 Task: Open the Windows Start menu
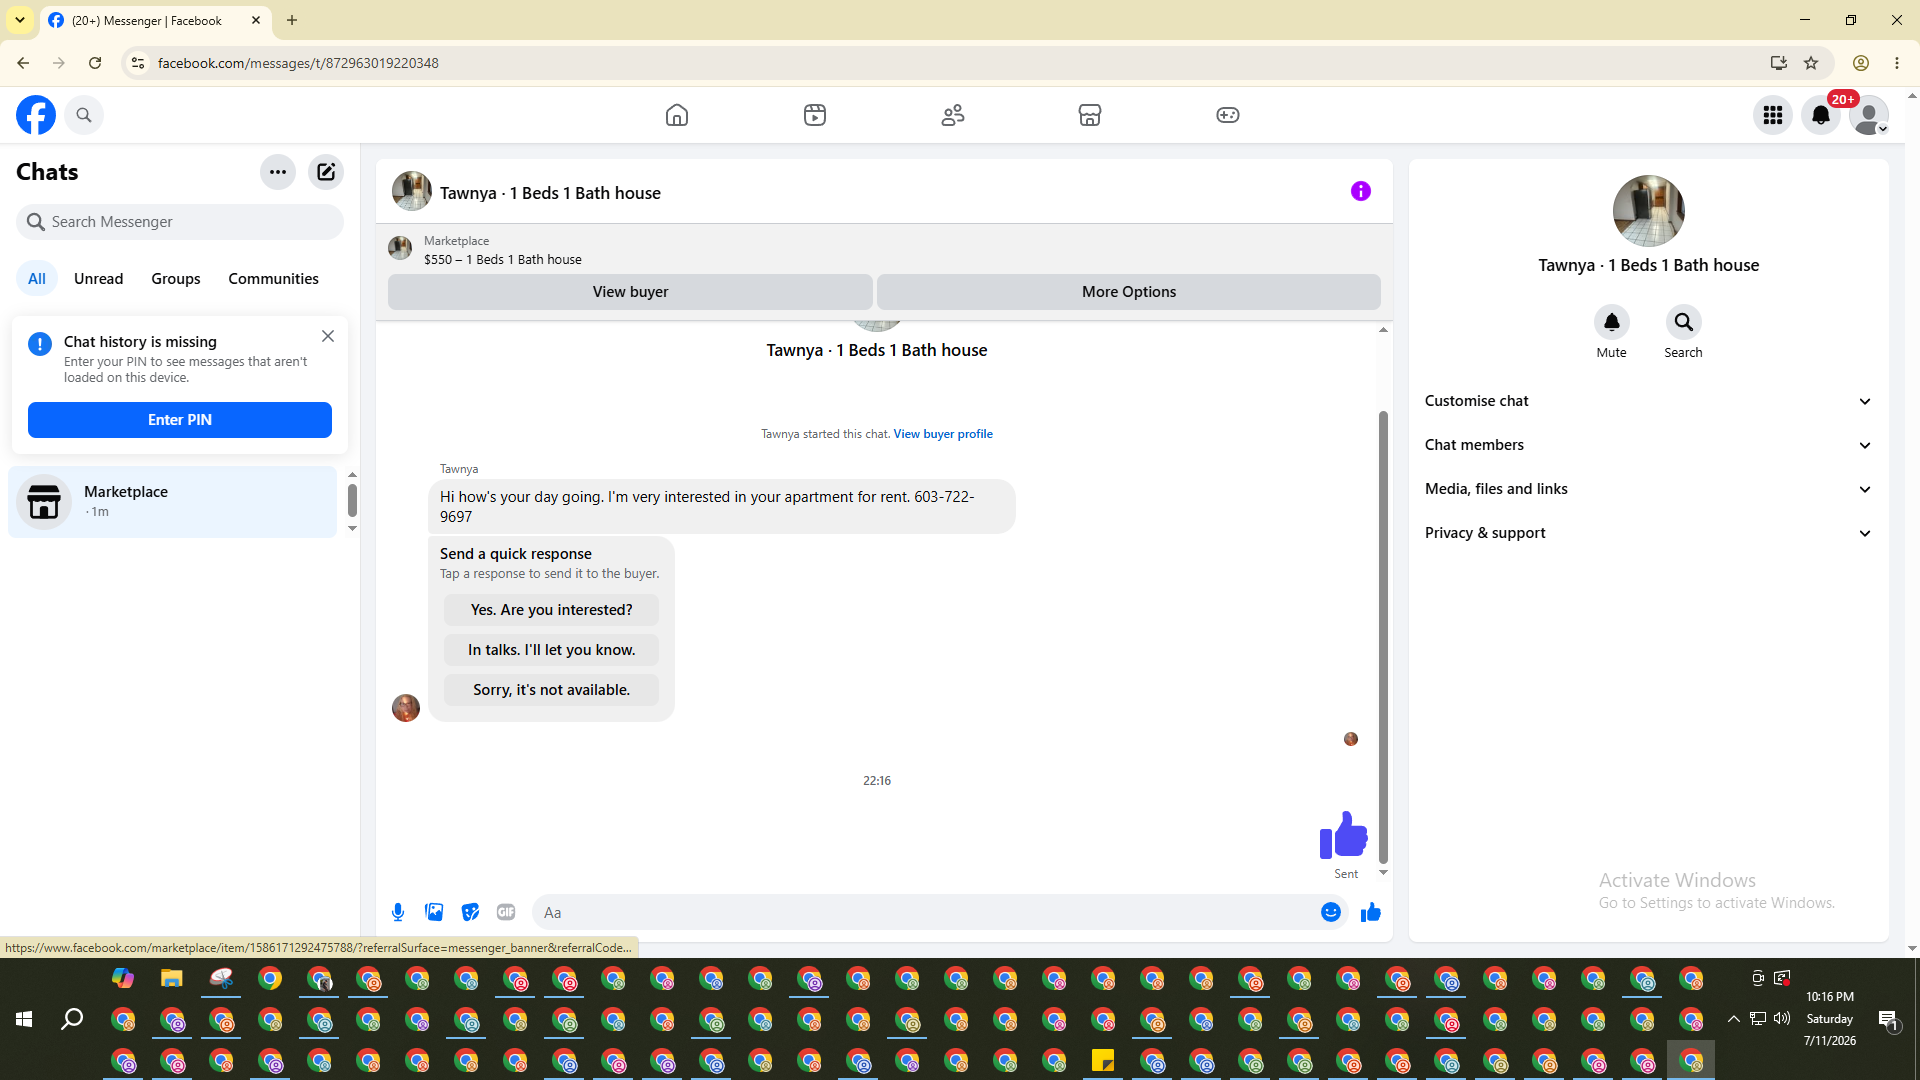pyautogui.click(x=24, y=1019)
